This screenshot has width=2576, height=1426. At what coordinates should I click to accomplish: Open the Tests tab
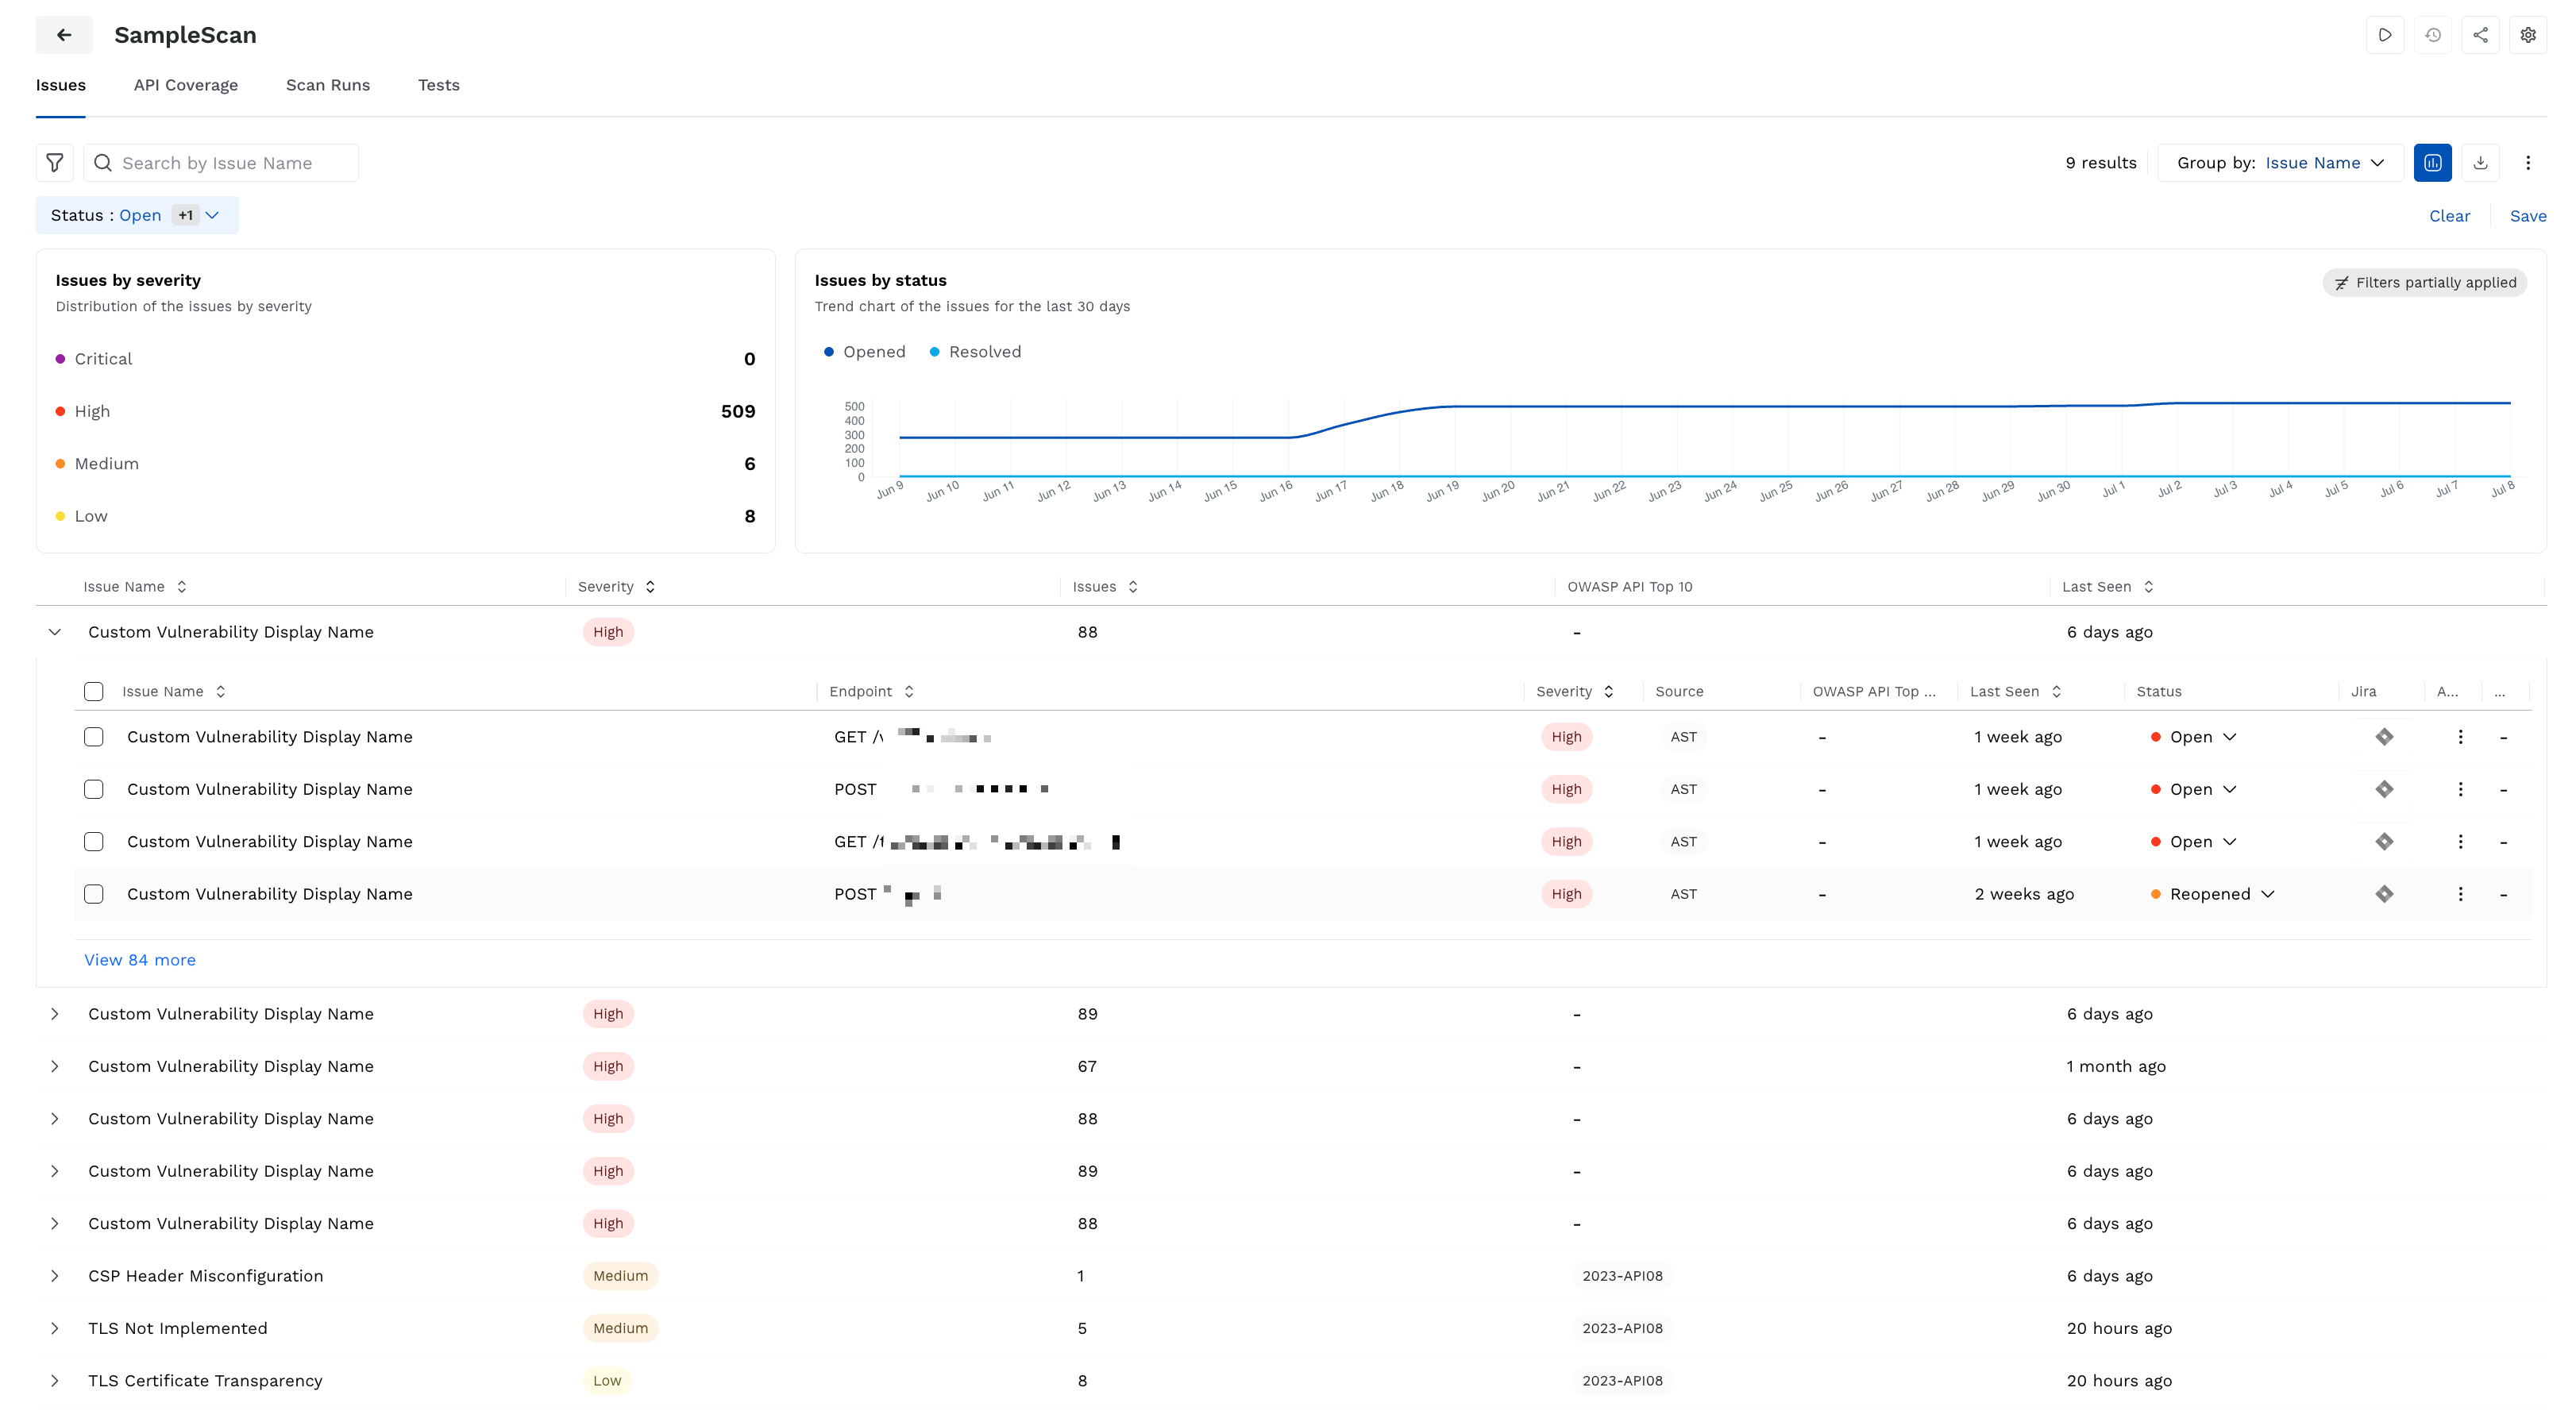[439, 85]
